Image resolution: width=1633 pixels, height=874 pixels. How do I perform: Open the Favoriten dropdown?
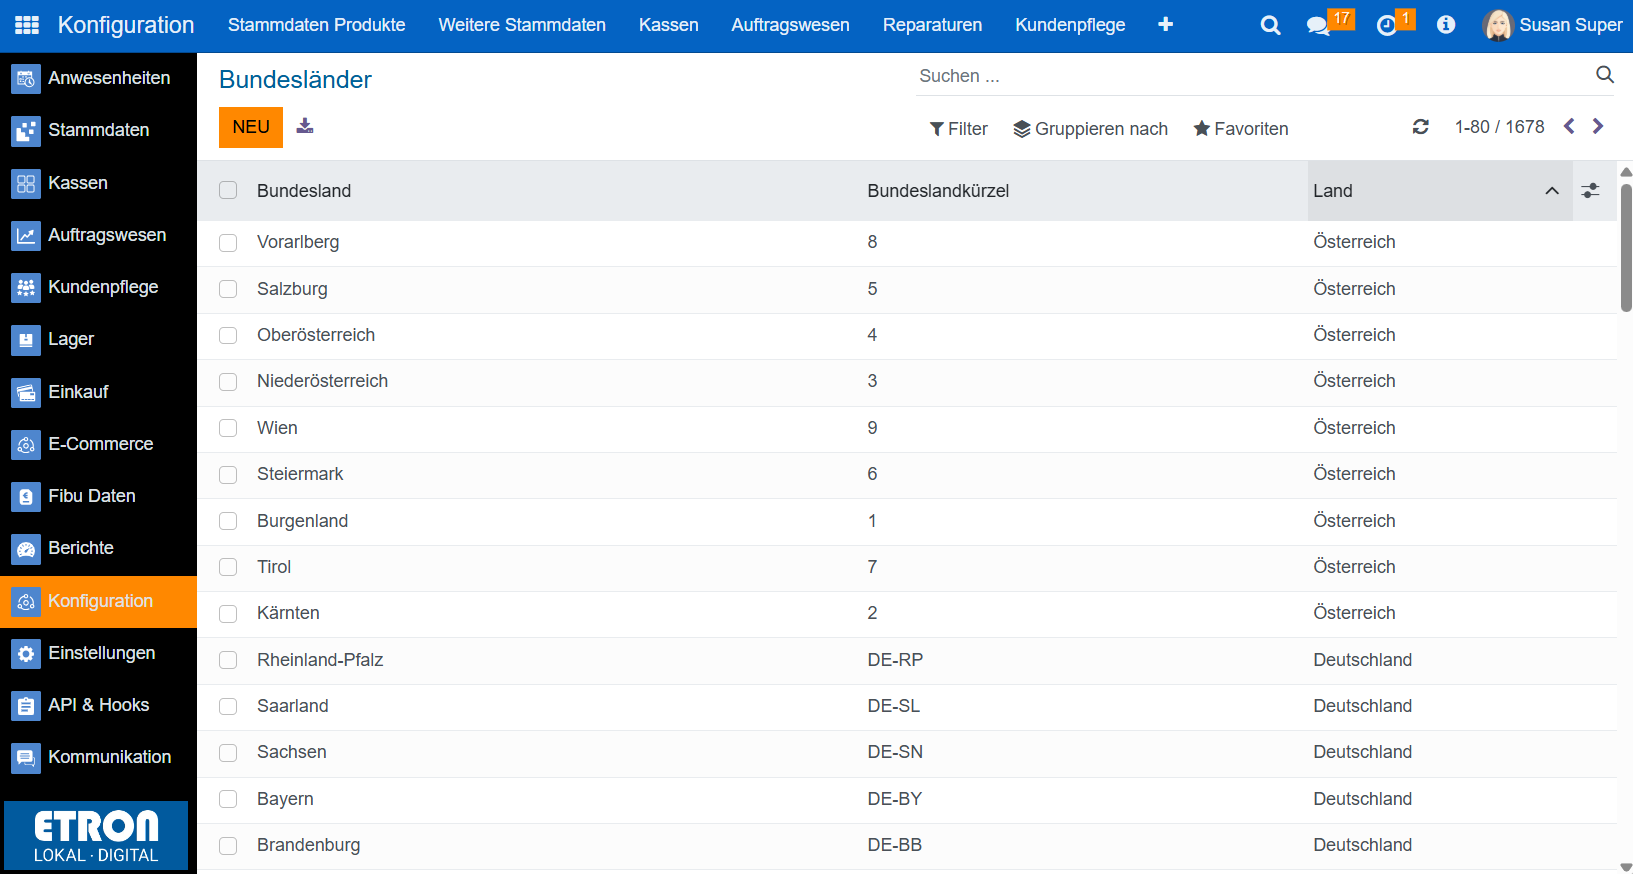tap(1240, 129)
